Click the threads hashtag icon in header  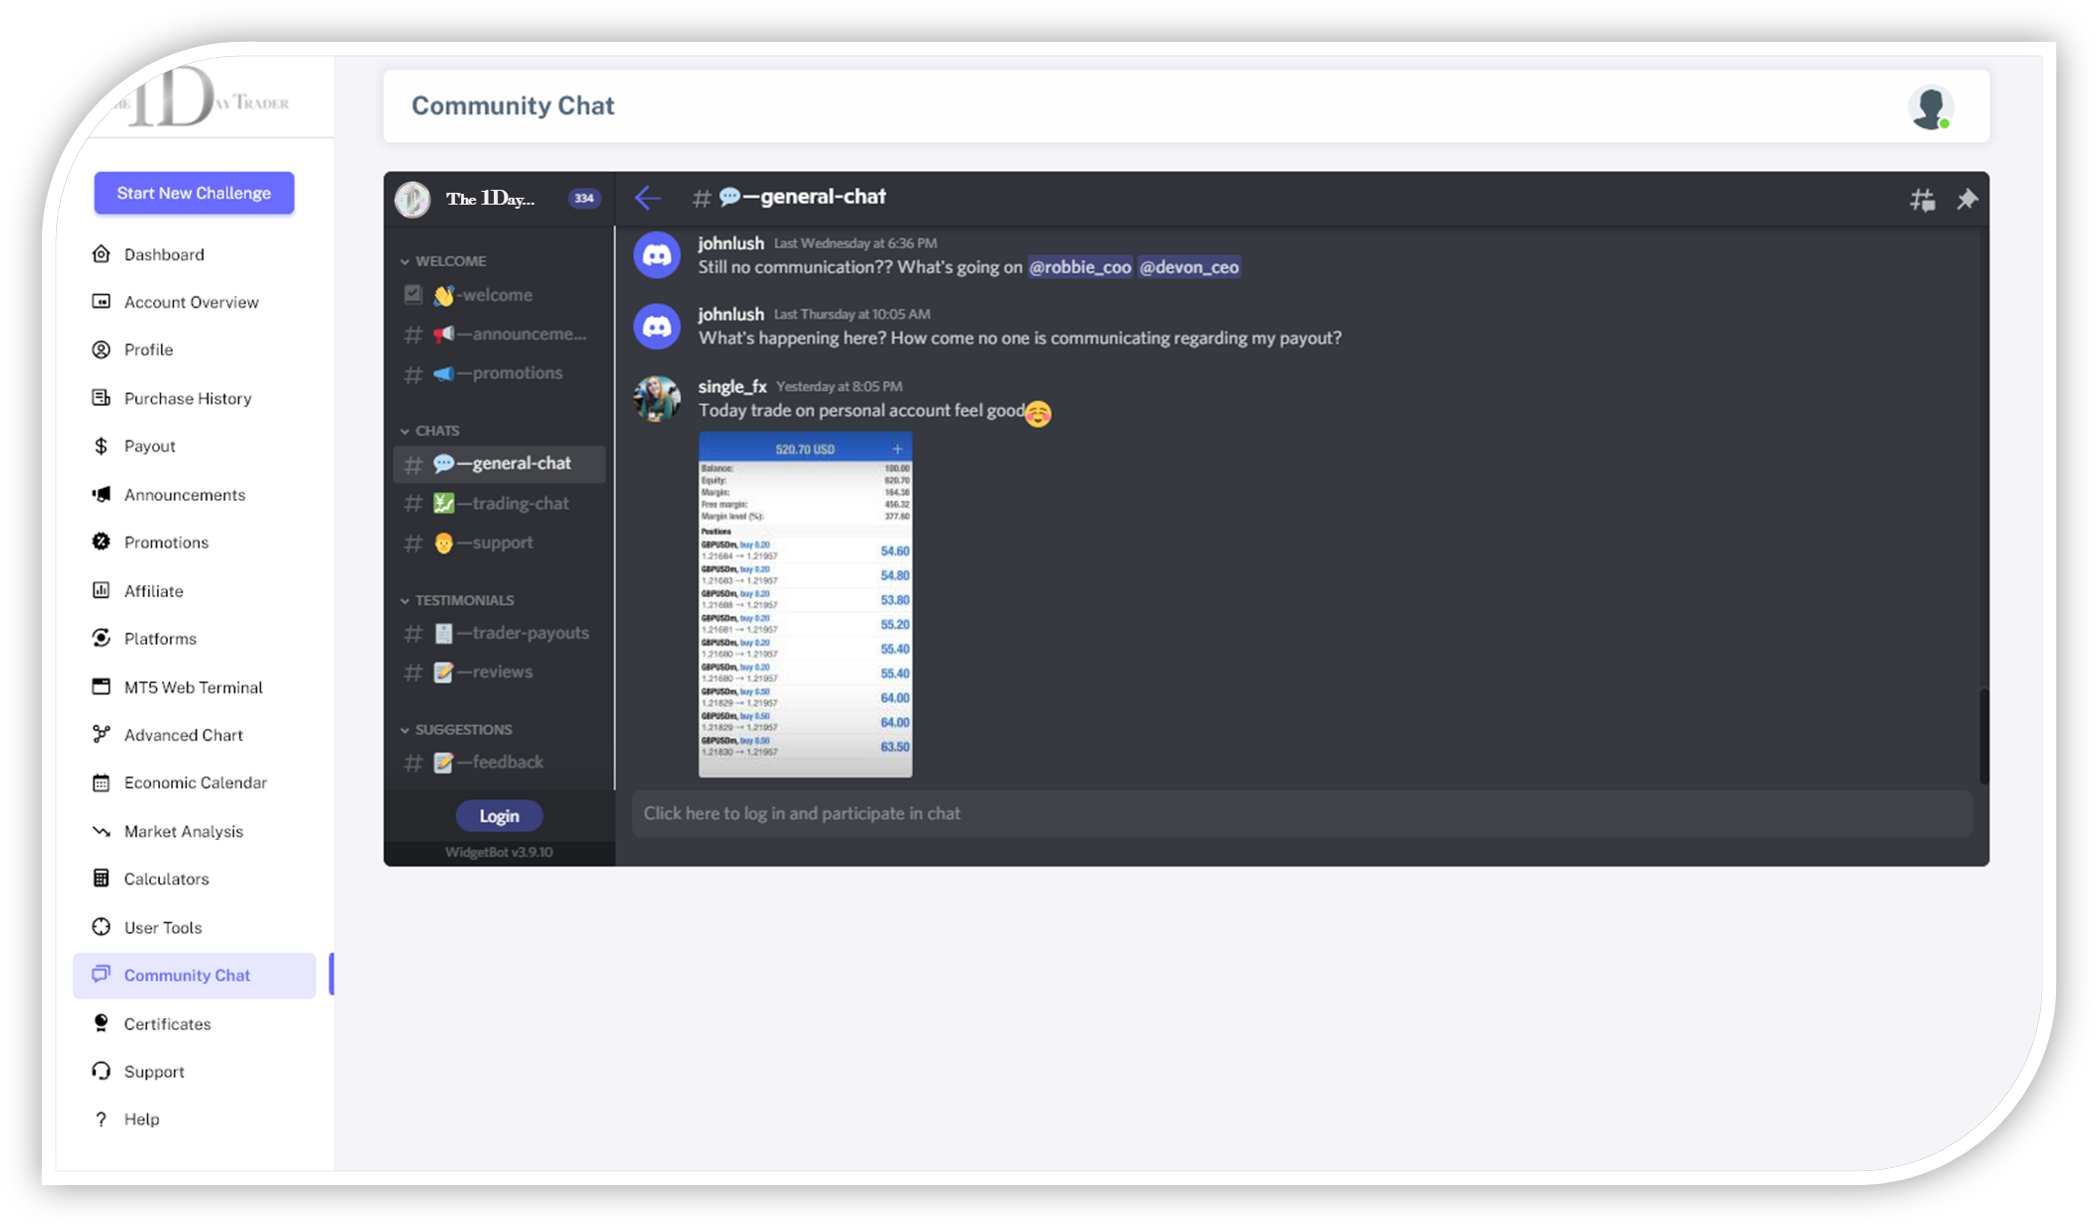coord(1921,199)
